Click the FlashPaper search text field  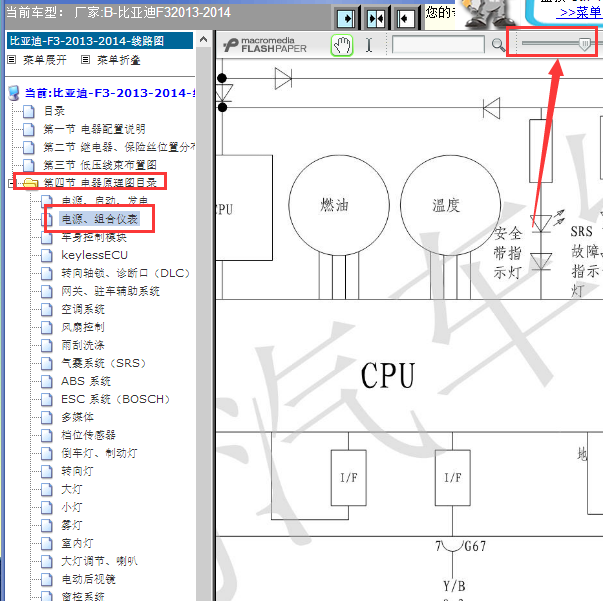438,45
